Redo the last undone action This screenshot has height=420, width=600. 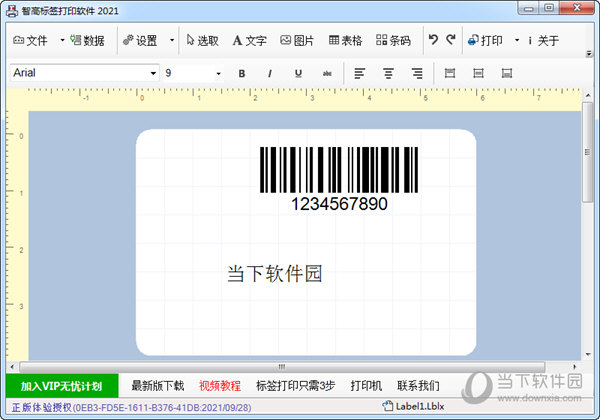(451, 39)
